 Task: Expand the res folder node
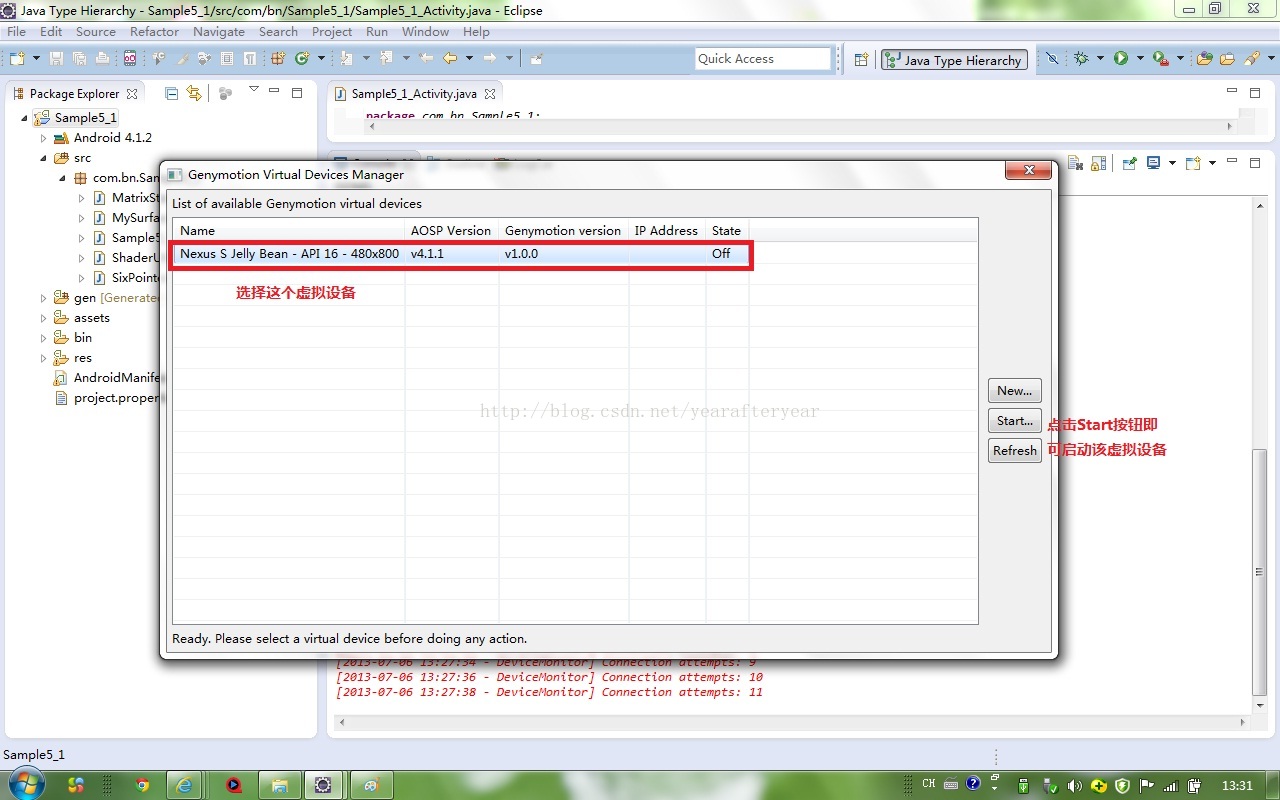coord(44,358)
